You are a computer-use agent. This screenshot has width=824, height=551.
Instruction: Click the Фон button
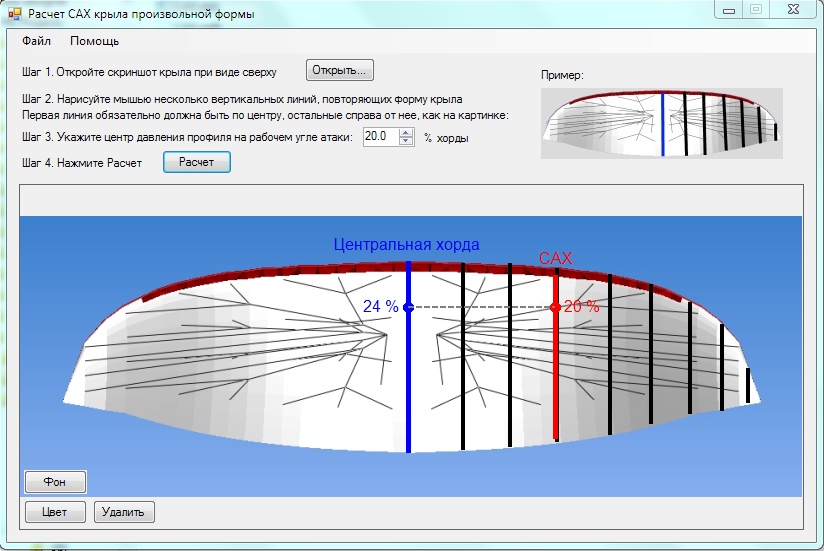click(55, 481)
